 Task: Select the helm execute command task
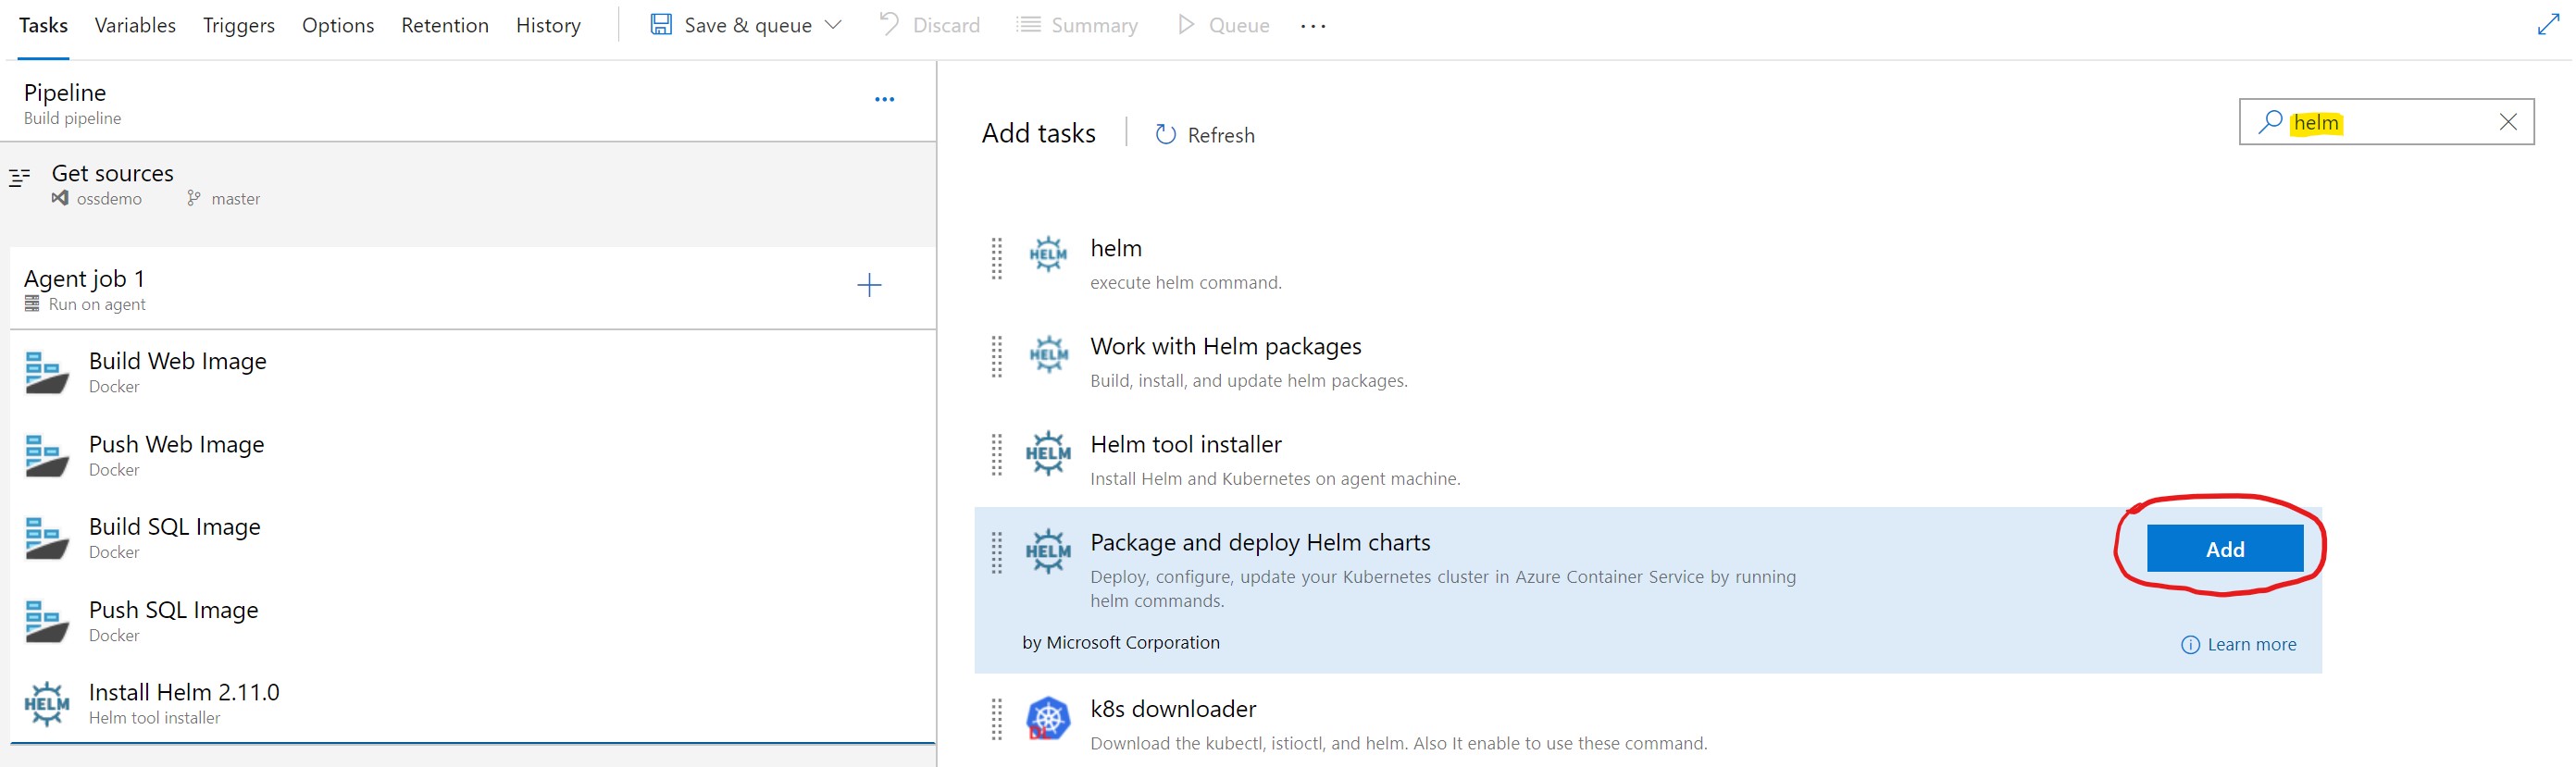point(1648,262)
